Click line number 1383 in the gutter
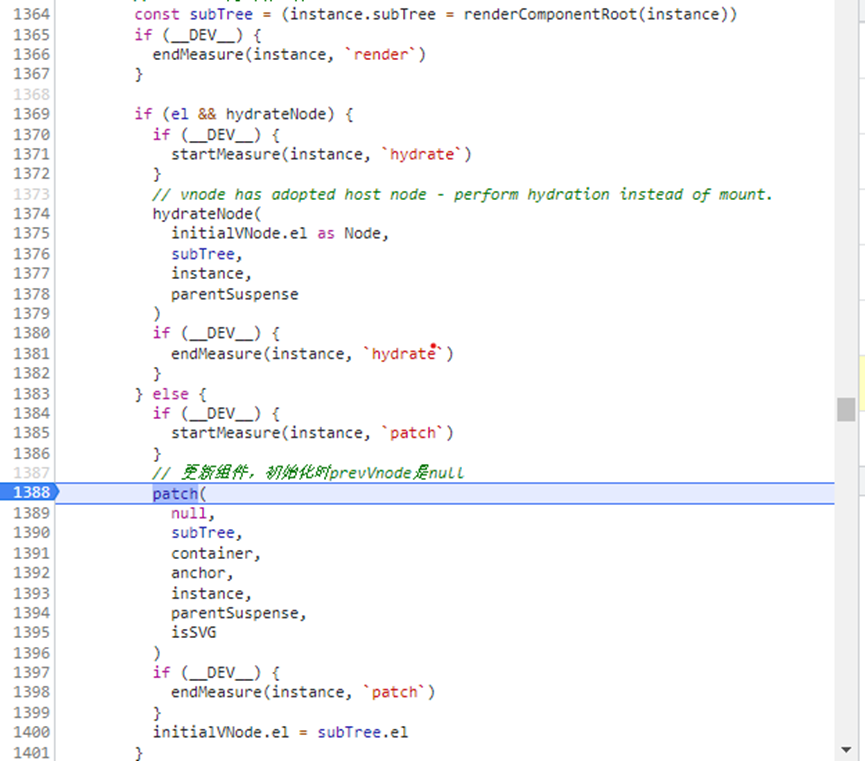Viewport: 865px width, 761px height. coord(31,393)
